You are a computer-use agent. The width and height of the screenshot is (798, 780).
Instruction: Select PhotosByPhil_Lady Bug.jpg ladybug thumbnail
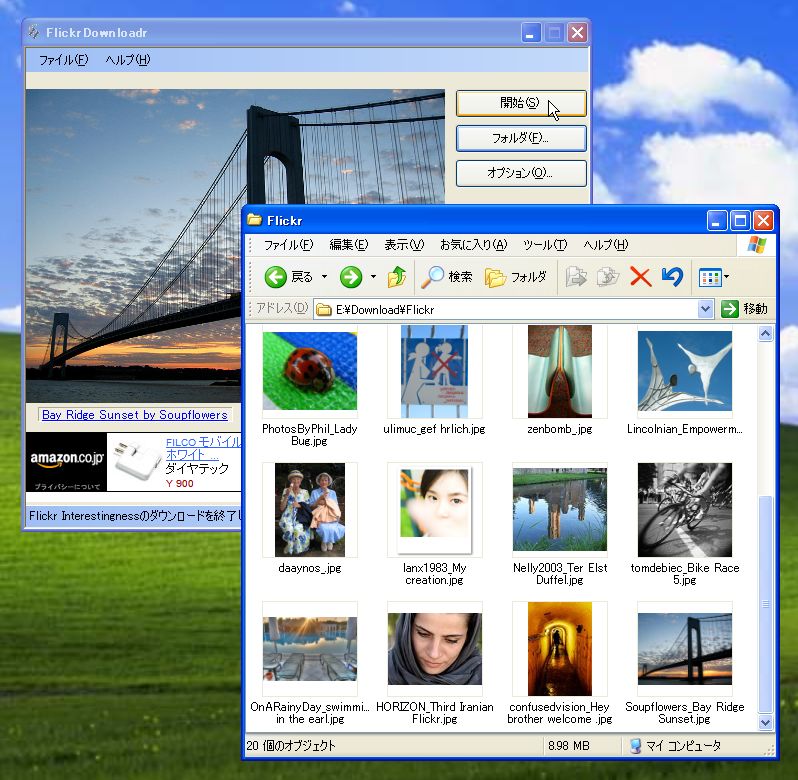309,371
